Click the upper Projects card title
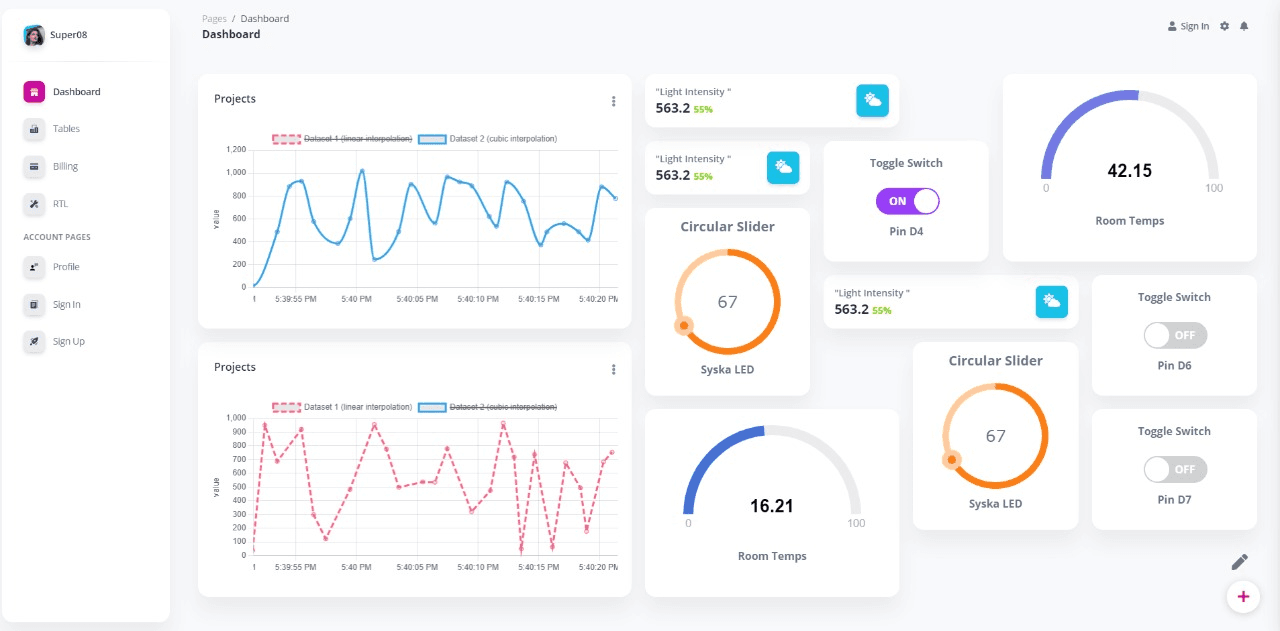This screenshot has width=1280, height=631. click(x=235, y=99)
